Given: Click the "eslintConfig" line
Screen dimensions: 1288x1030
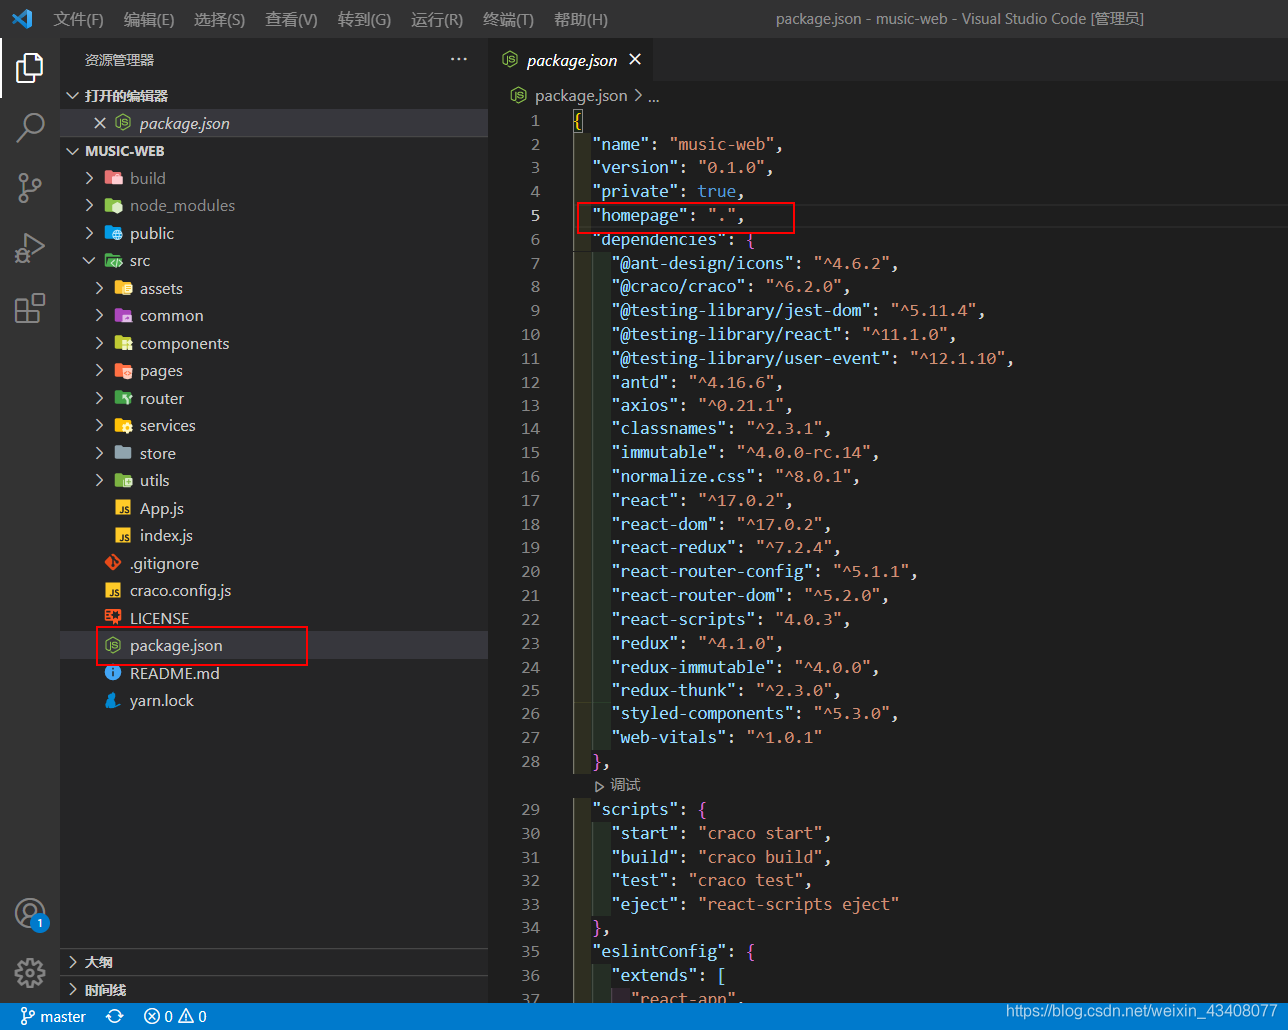Looking at the screenshot, I should [x=673, y=951].
